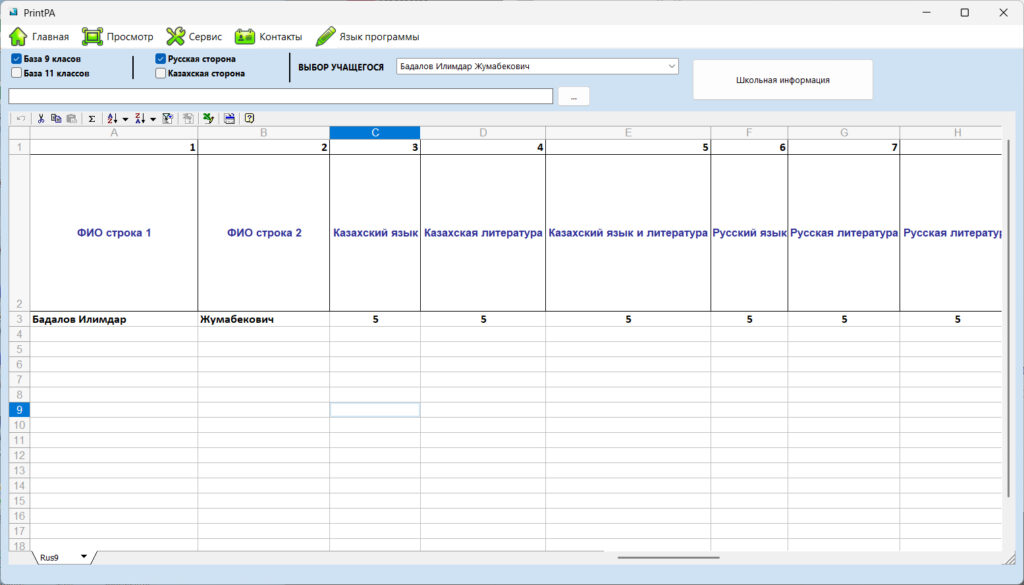Select column B header
Viewport: 1024px width, 585px height.
(264, 133)
